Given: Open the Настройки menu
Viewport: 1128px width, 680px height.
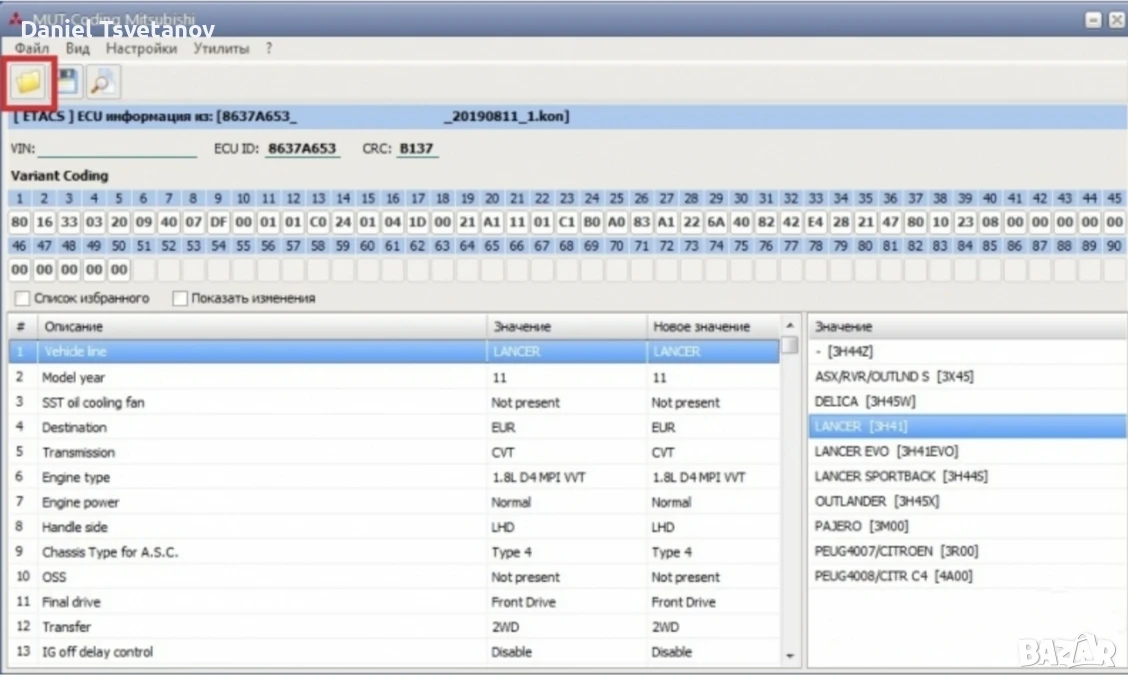Looking at the screenshot, I should 141,48.
